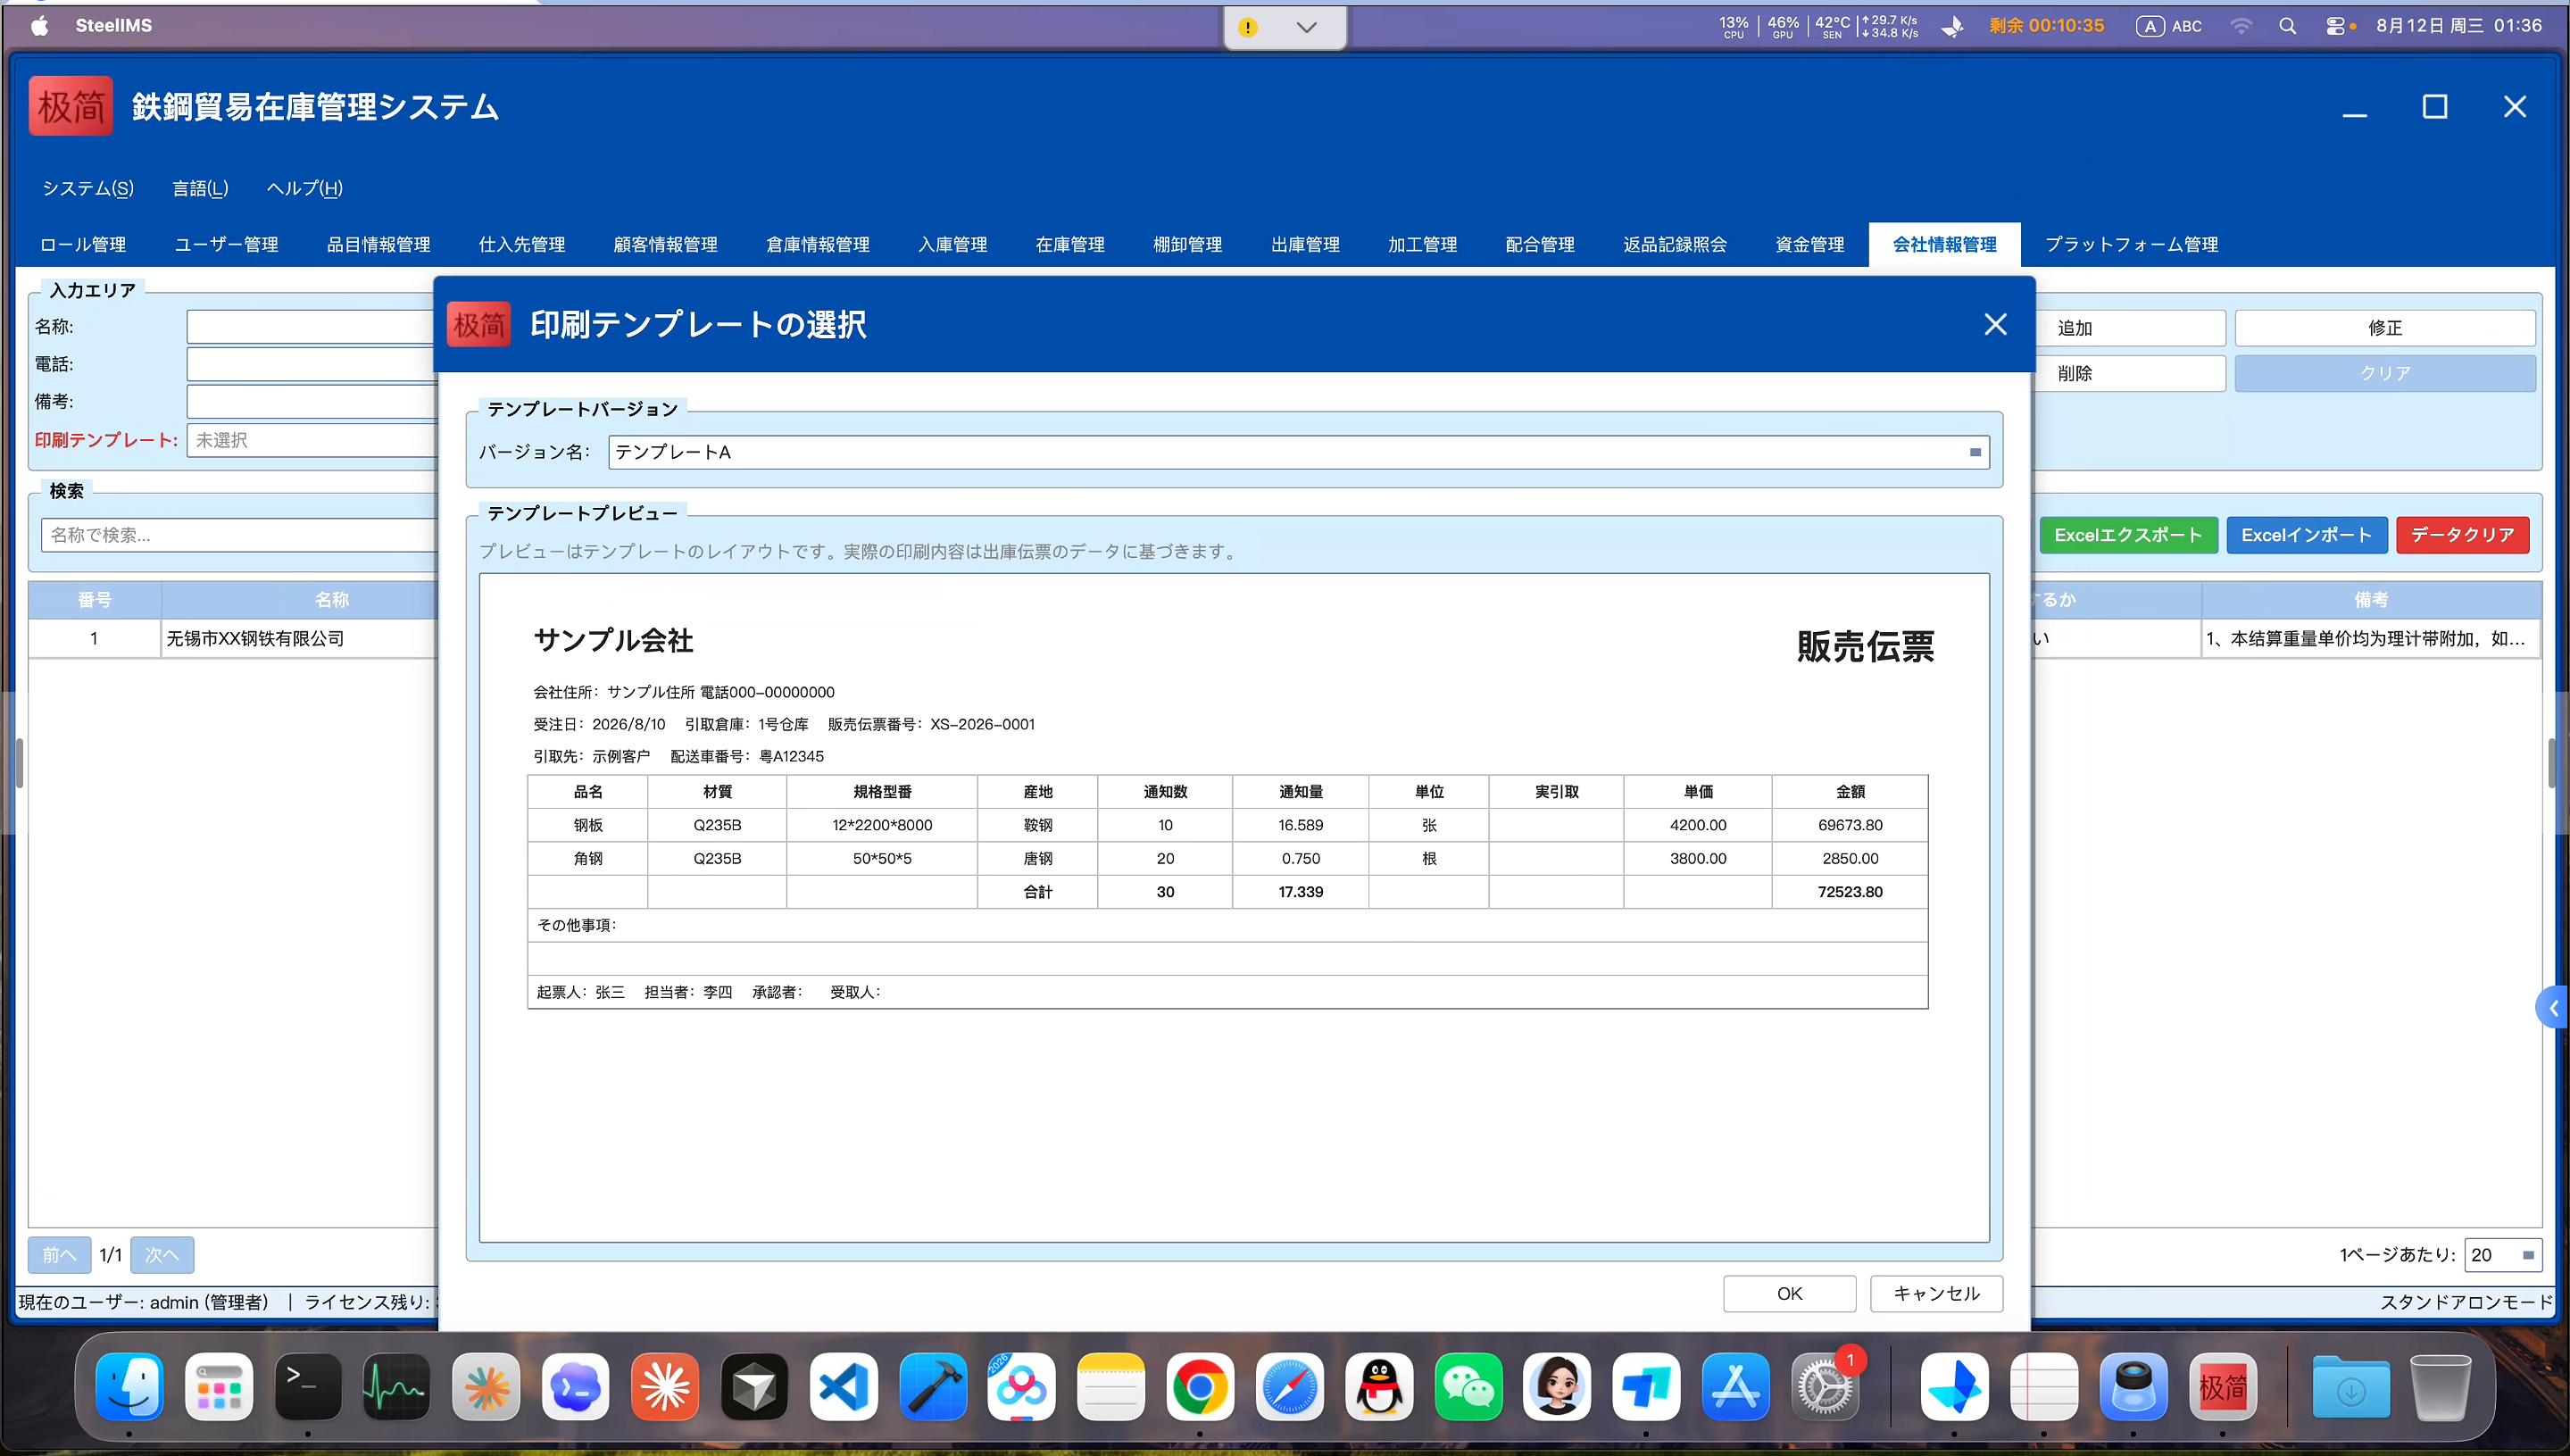Switch to the 入庫管理 tab
The height and width of the screenshot is (1456, 2570).
point(952,244)
